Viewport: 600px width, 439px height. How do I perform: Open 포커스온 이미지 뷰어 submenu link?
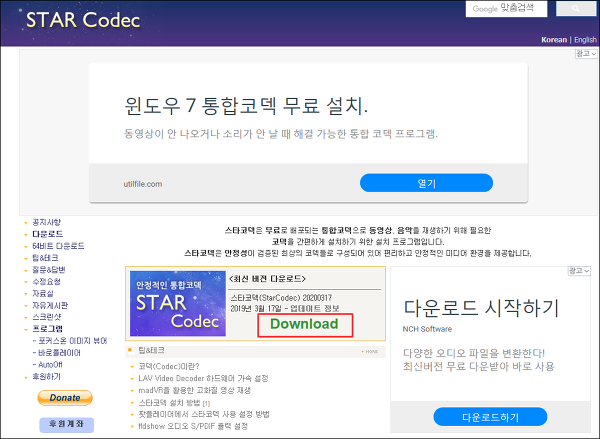(72, 341)
